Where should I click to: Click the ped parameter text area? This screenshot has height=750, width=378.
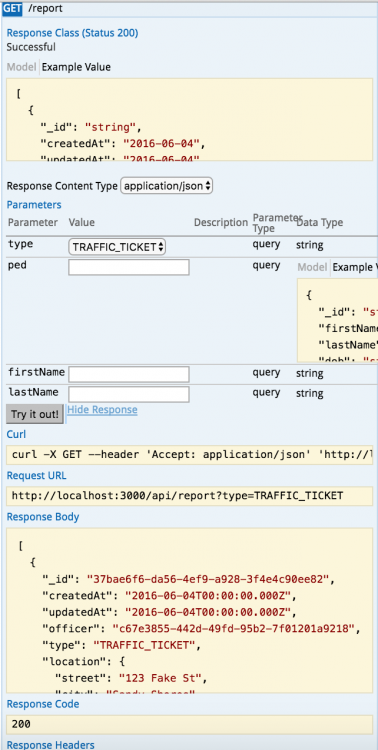pos(129,267)
